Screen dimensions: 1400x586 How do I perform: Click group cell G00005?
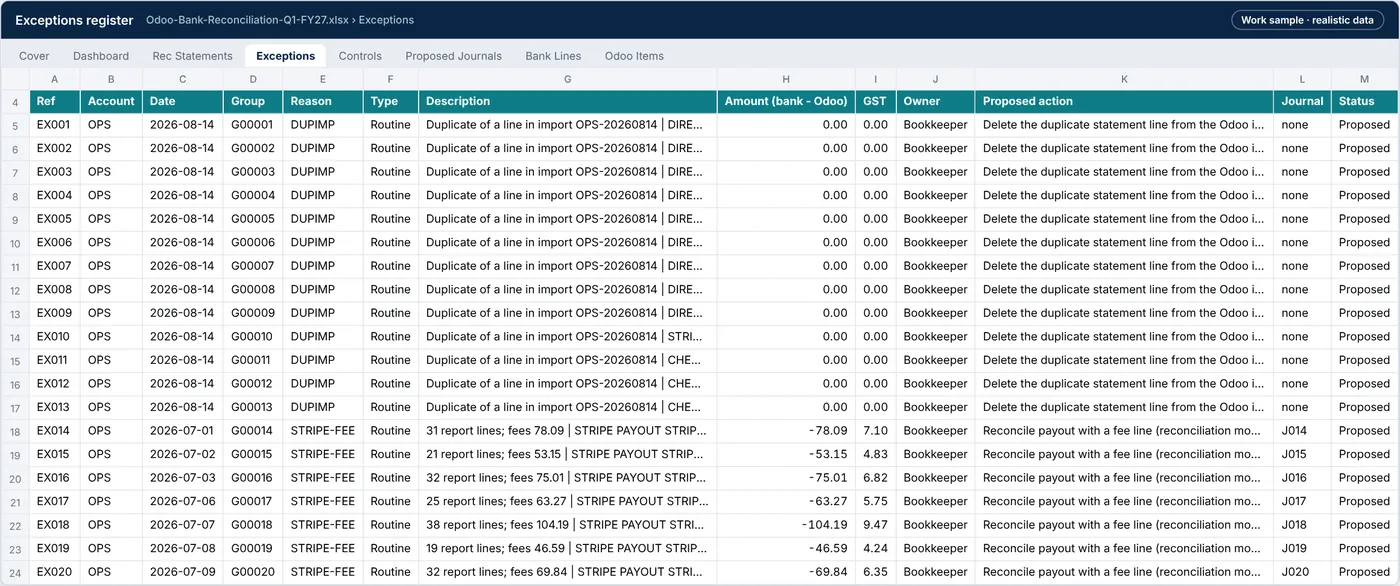(x=252, y=219)
